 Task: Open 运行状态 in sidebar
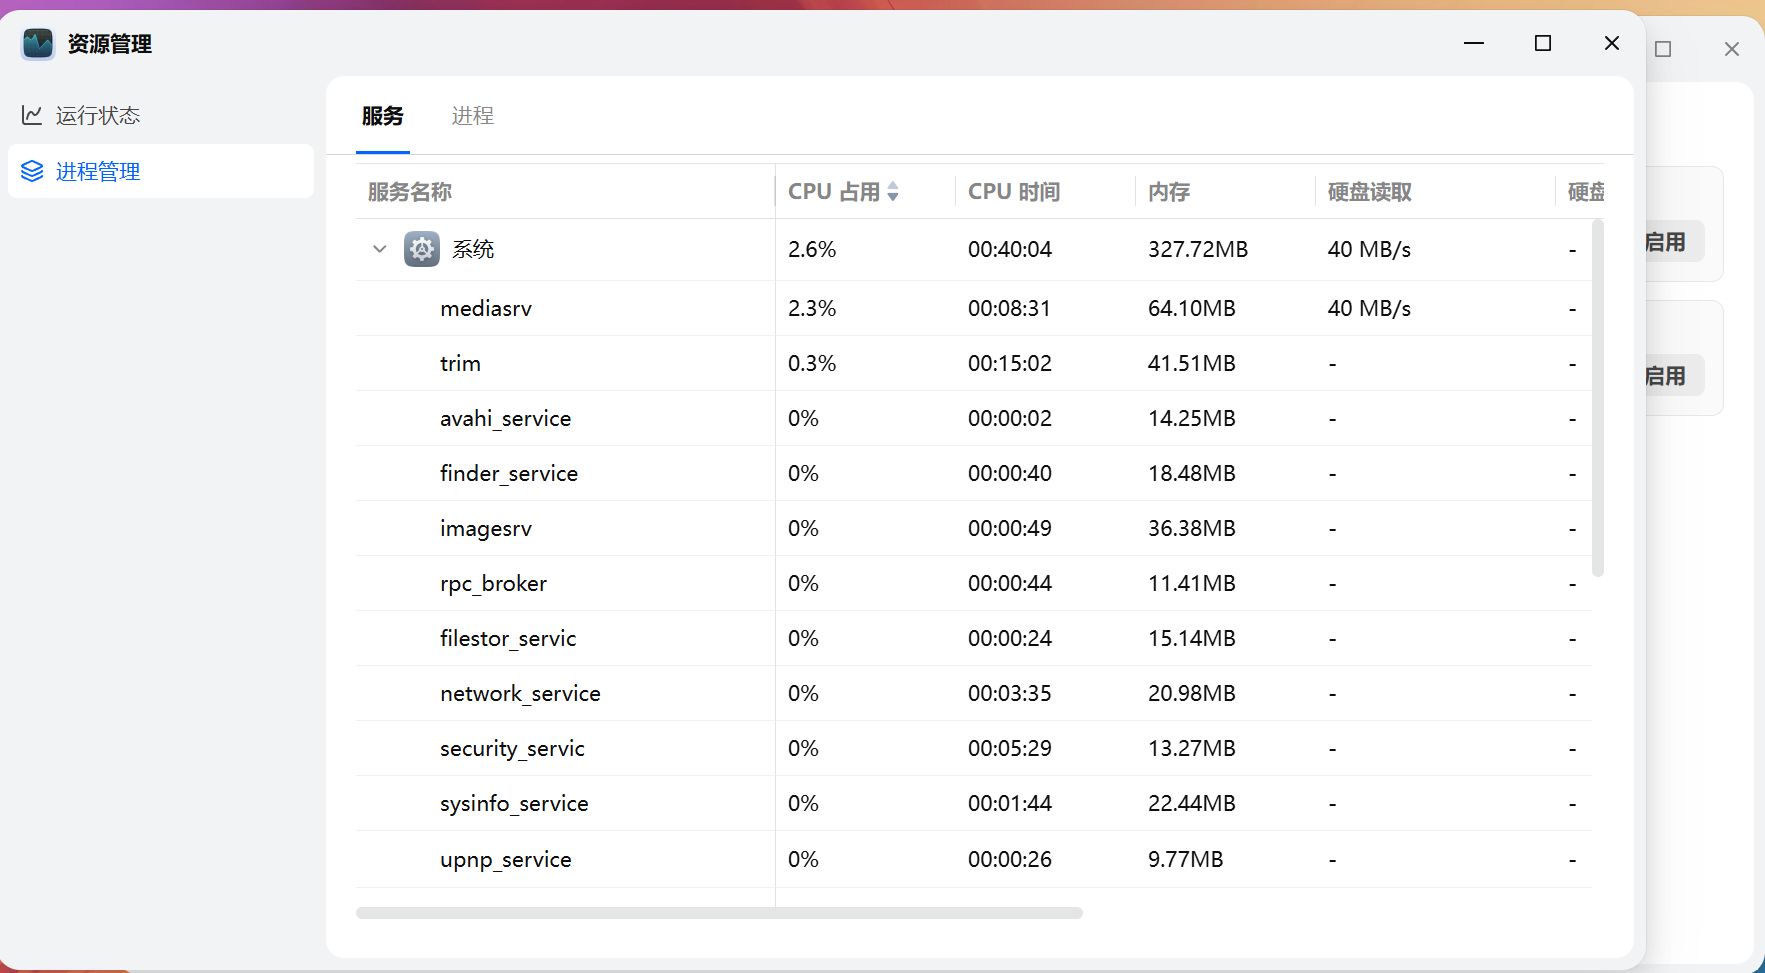coord(161,115)
